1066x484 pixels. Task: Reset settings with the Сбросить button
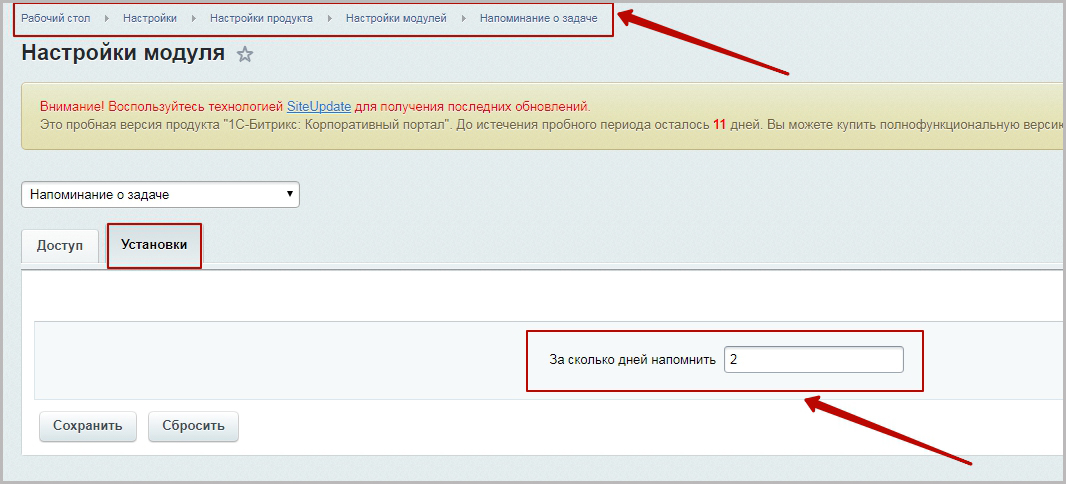tap(193, 426)
